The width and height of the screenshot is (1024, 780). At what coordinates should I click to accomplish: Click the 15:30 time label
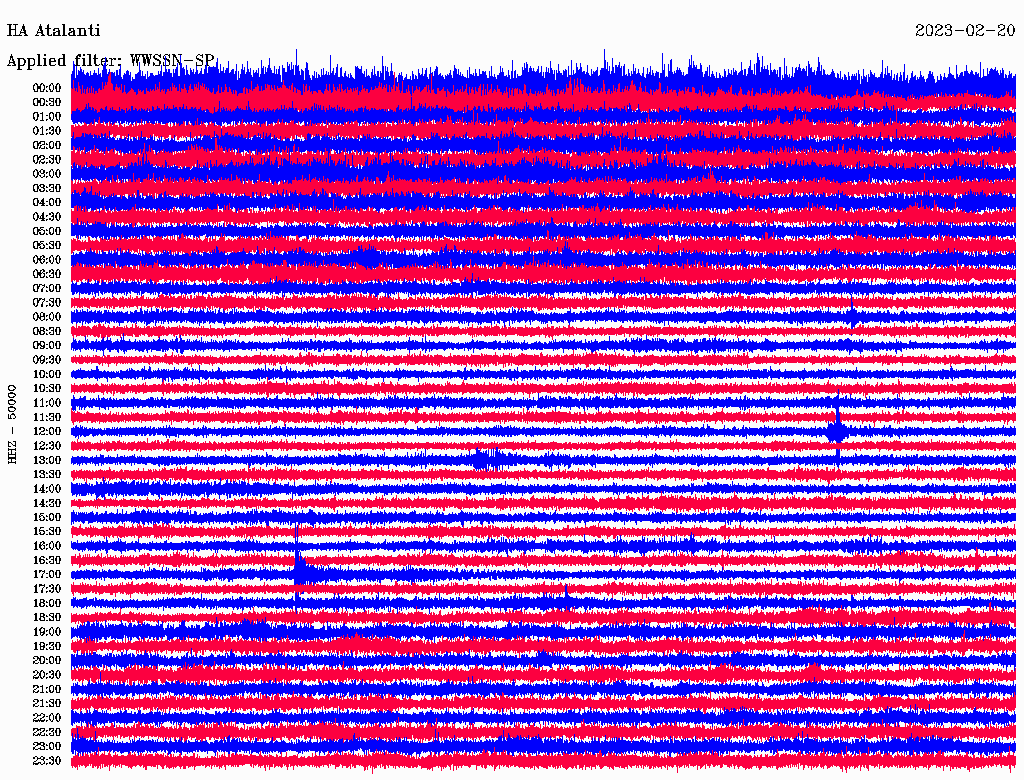pyautogui.click(x=47, y=532)
